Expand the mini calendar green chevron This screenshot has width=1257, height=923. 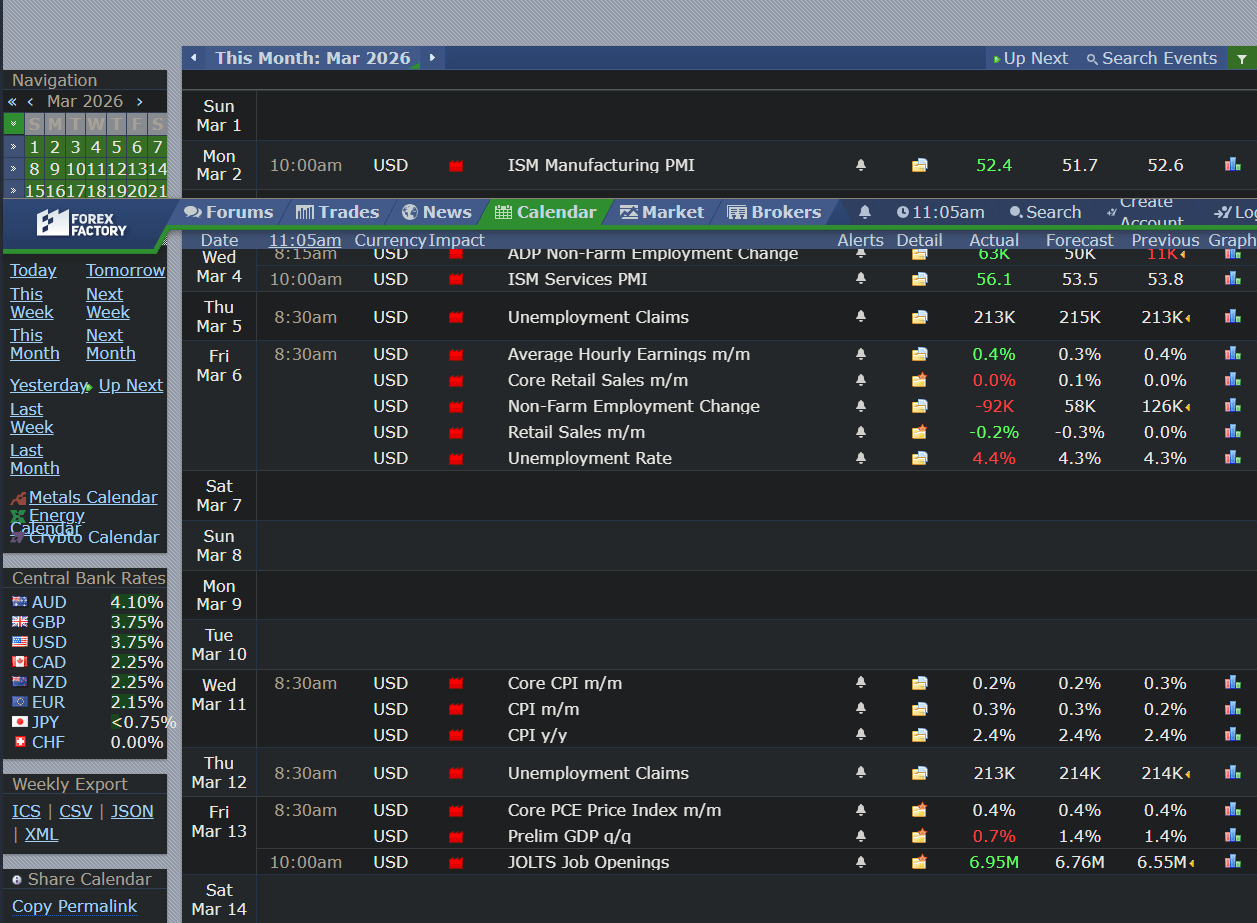pyautogui.click(x=13, y=124)
